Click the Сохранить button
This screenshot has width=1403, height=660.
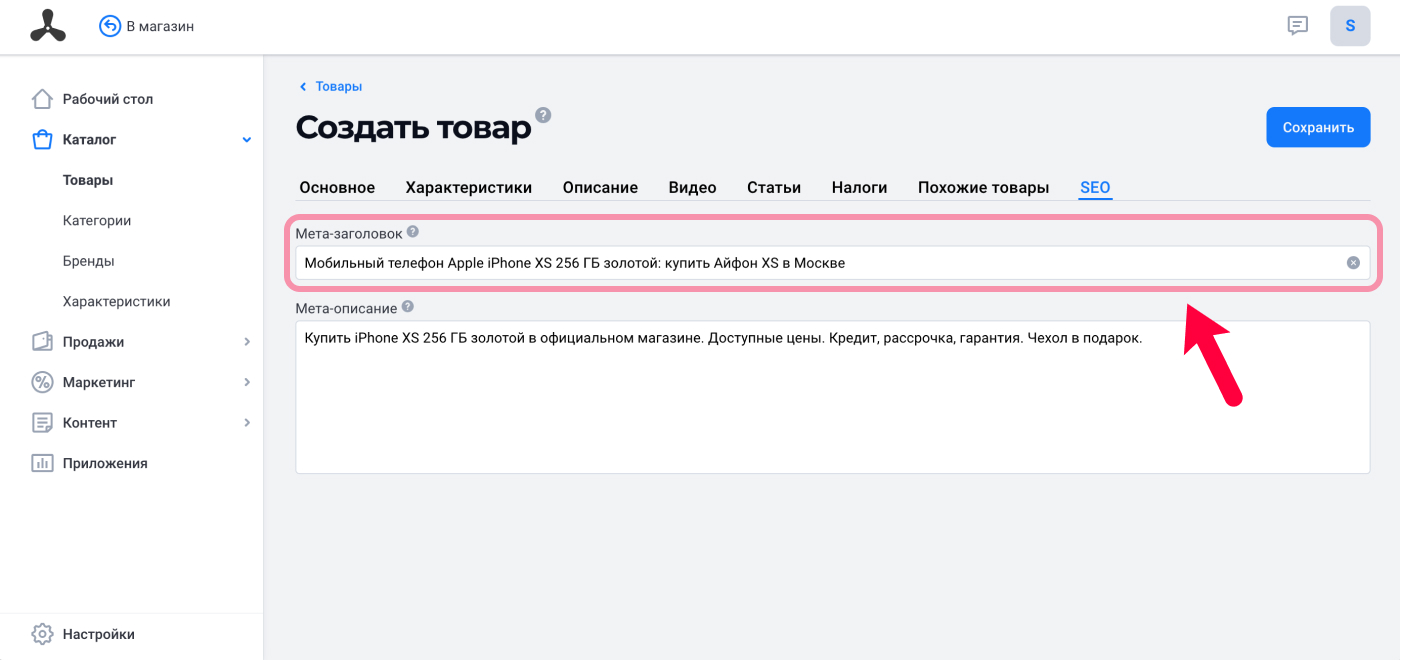[1318, 127]
